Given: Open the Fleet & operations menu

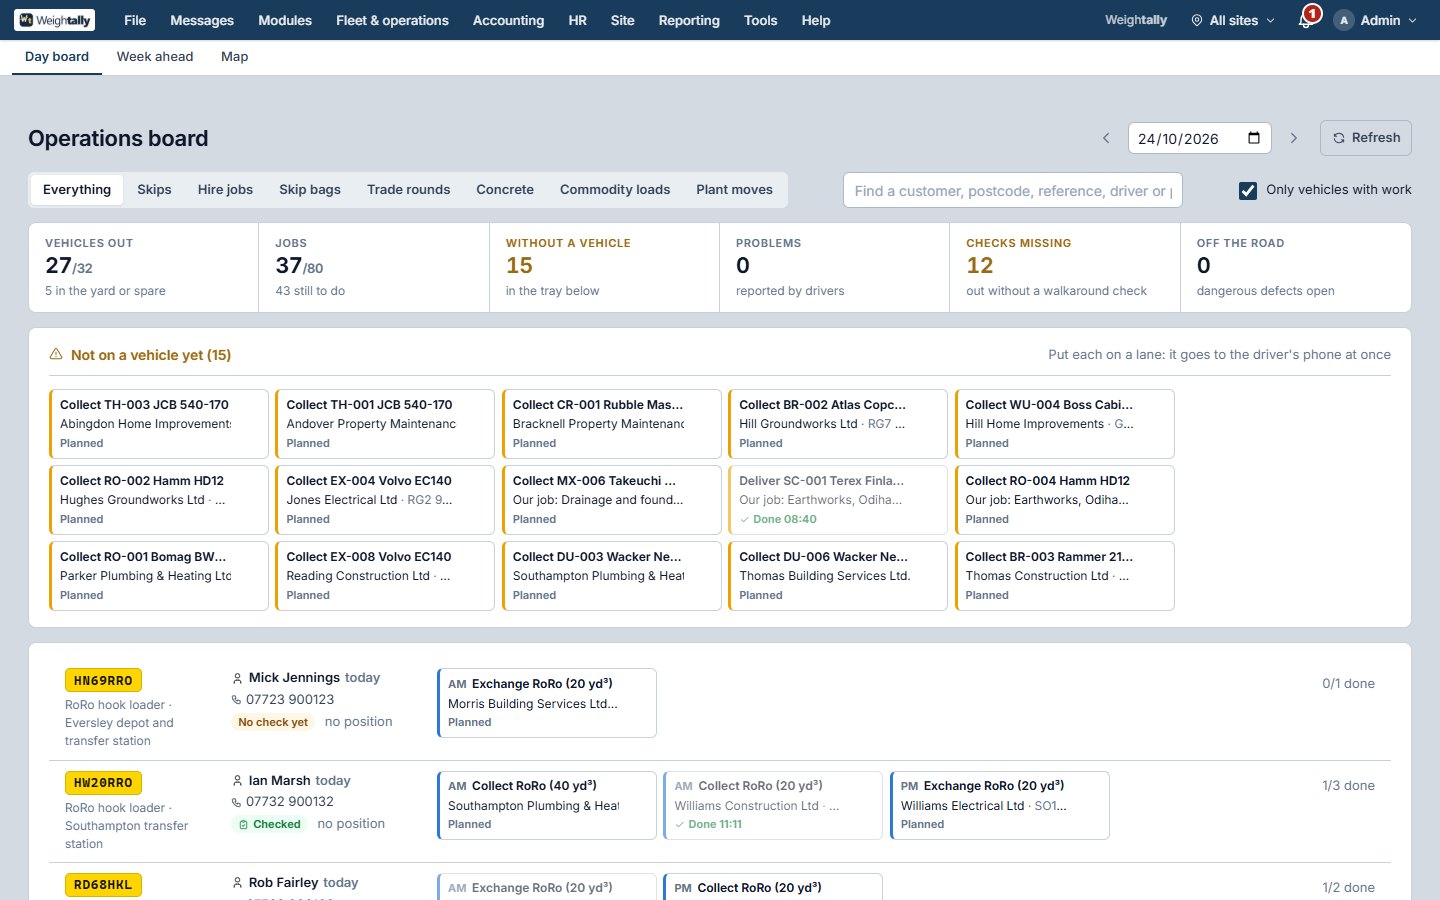Looking at the screenshot, I should [392, 20].
